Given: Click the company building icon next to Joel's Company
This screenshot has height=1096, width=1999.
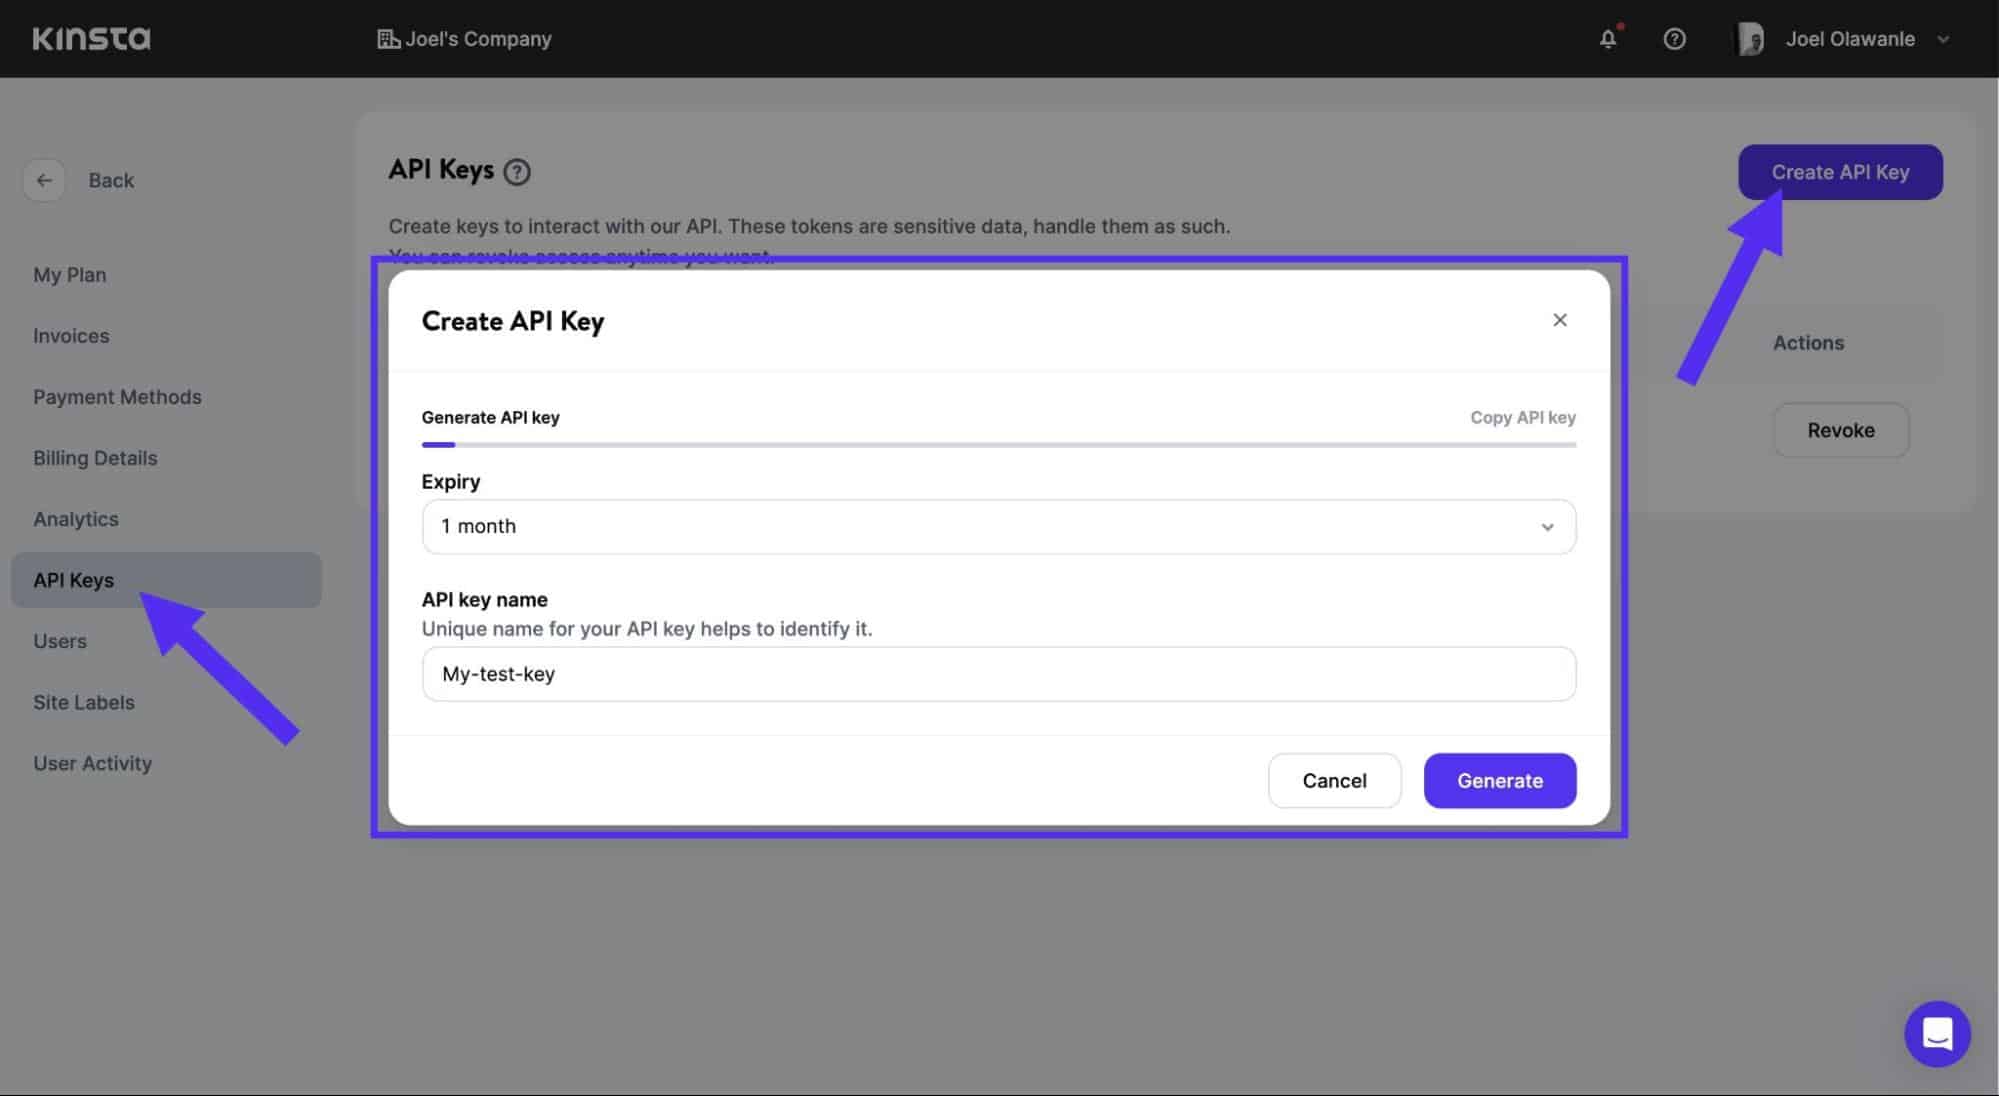Looking at the screenshot, I should [387, 38].
